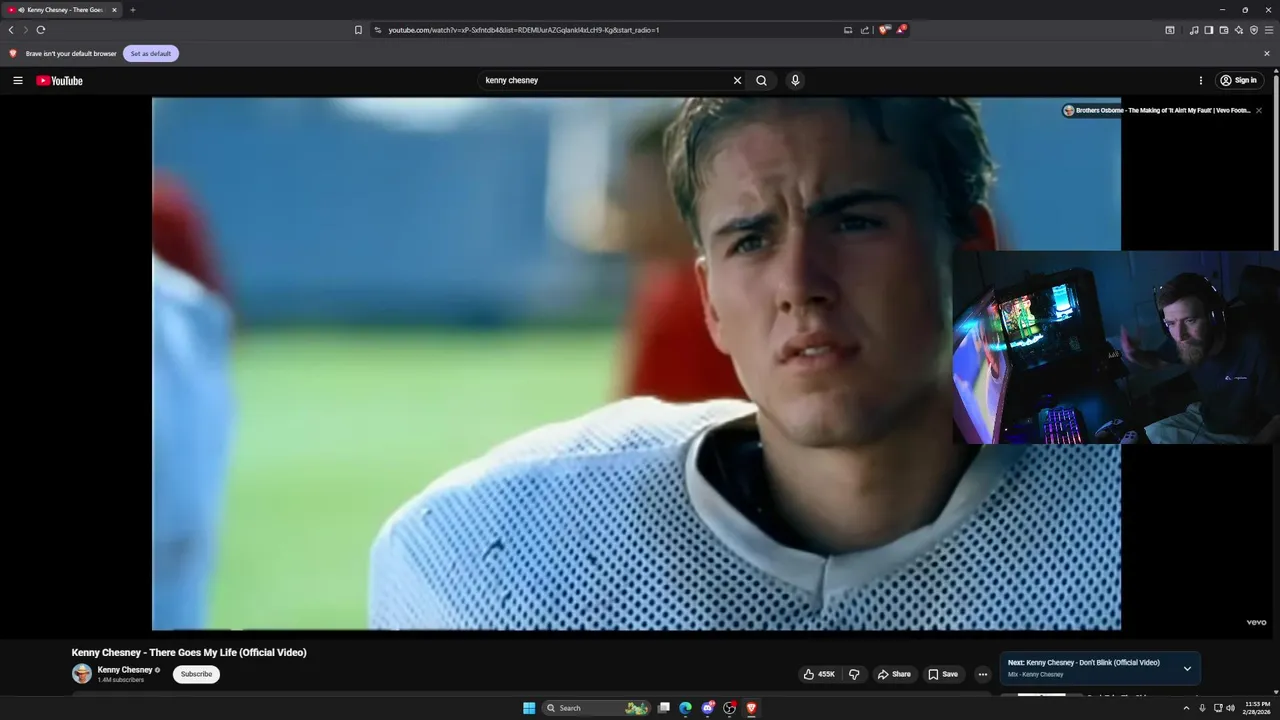Screen dimensions: 1280x720
Task: Save video to playlist
Action: pyautogui.click(x=943, y=674)
